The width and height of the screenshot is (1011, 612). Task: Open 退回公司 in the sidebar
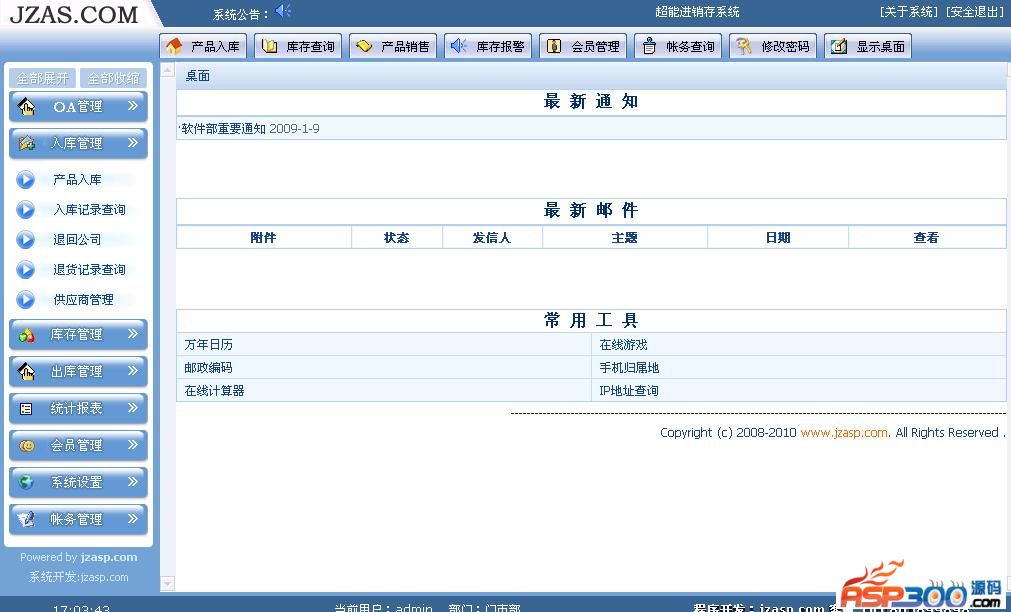pos(77,239)
